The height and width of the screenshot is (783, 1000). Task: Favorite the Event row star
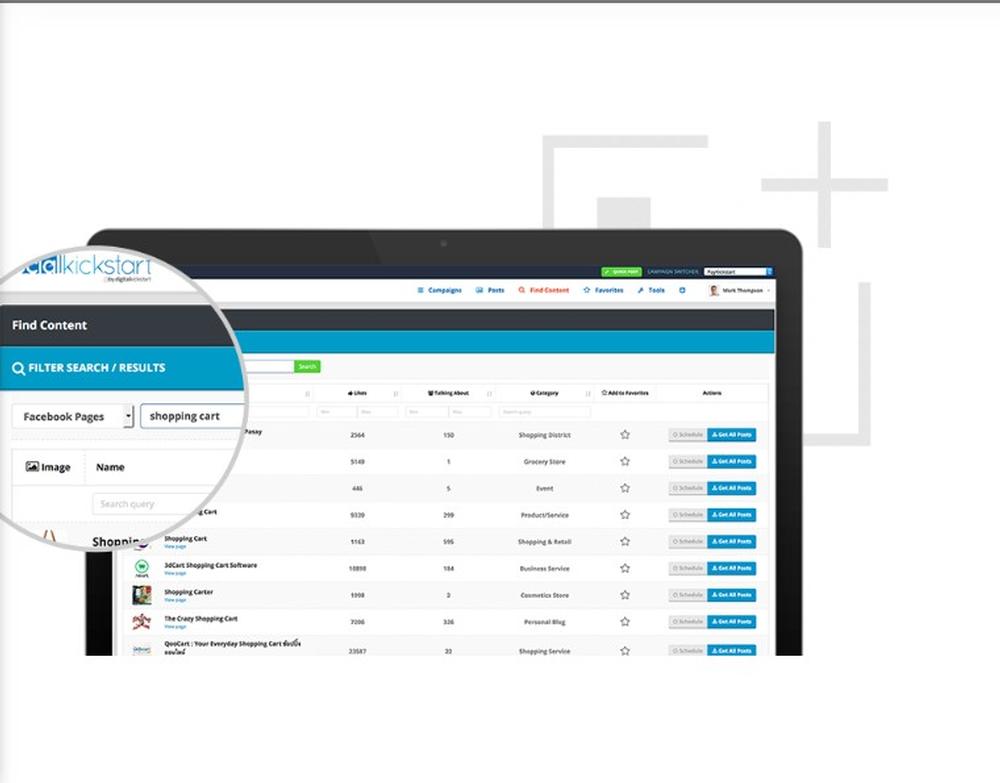tap(625, 488)
